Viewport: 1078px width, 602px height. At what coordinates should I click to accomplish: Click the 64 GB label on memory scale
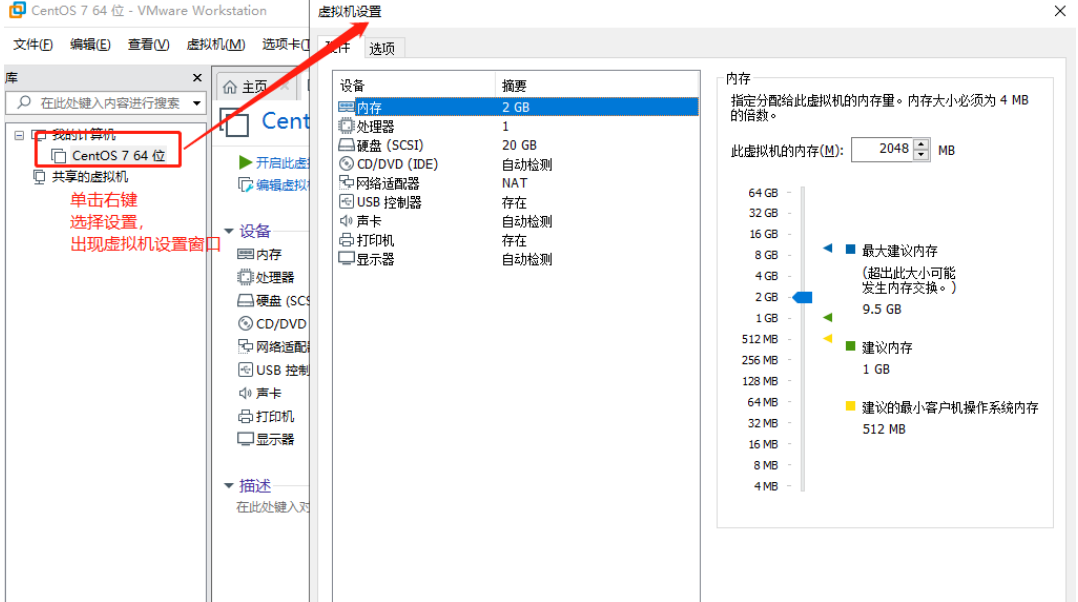(x=763, y=192)
